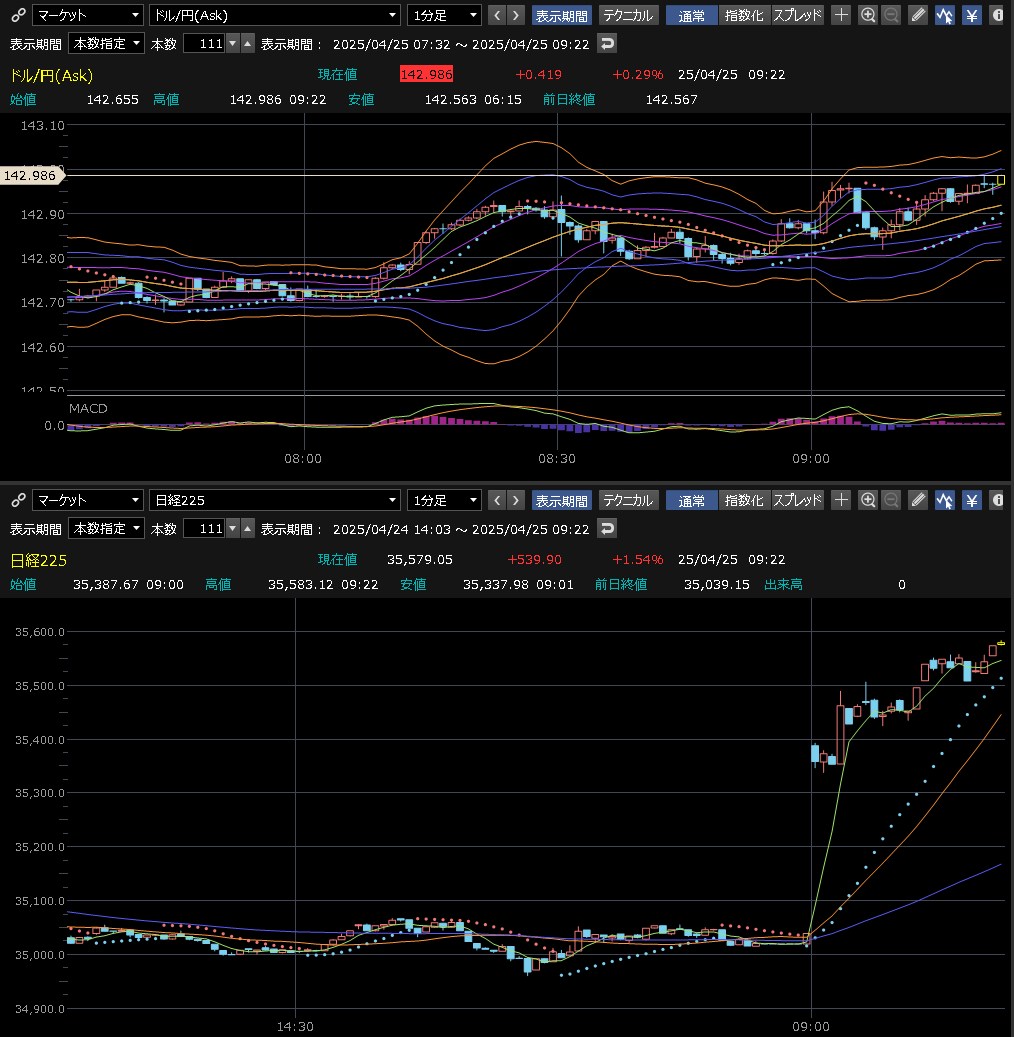Toggle yen price icon in Nikkei panel
Screen dimensions: 1014x1037
[x=972, y=500]
